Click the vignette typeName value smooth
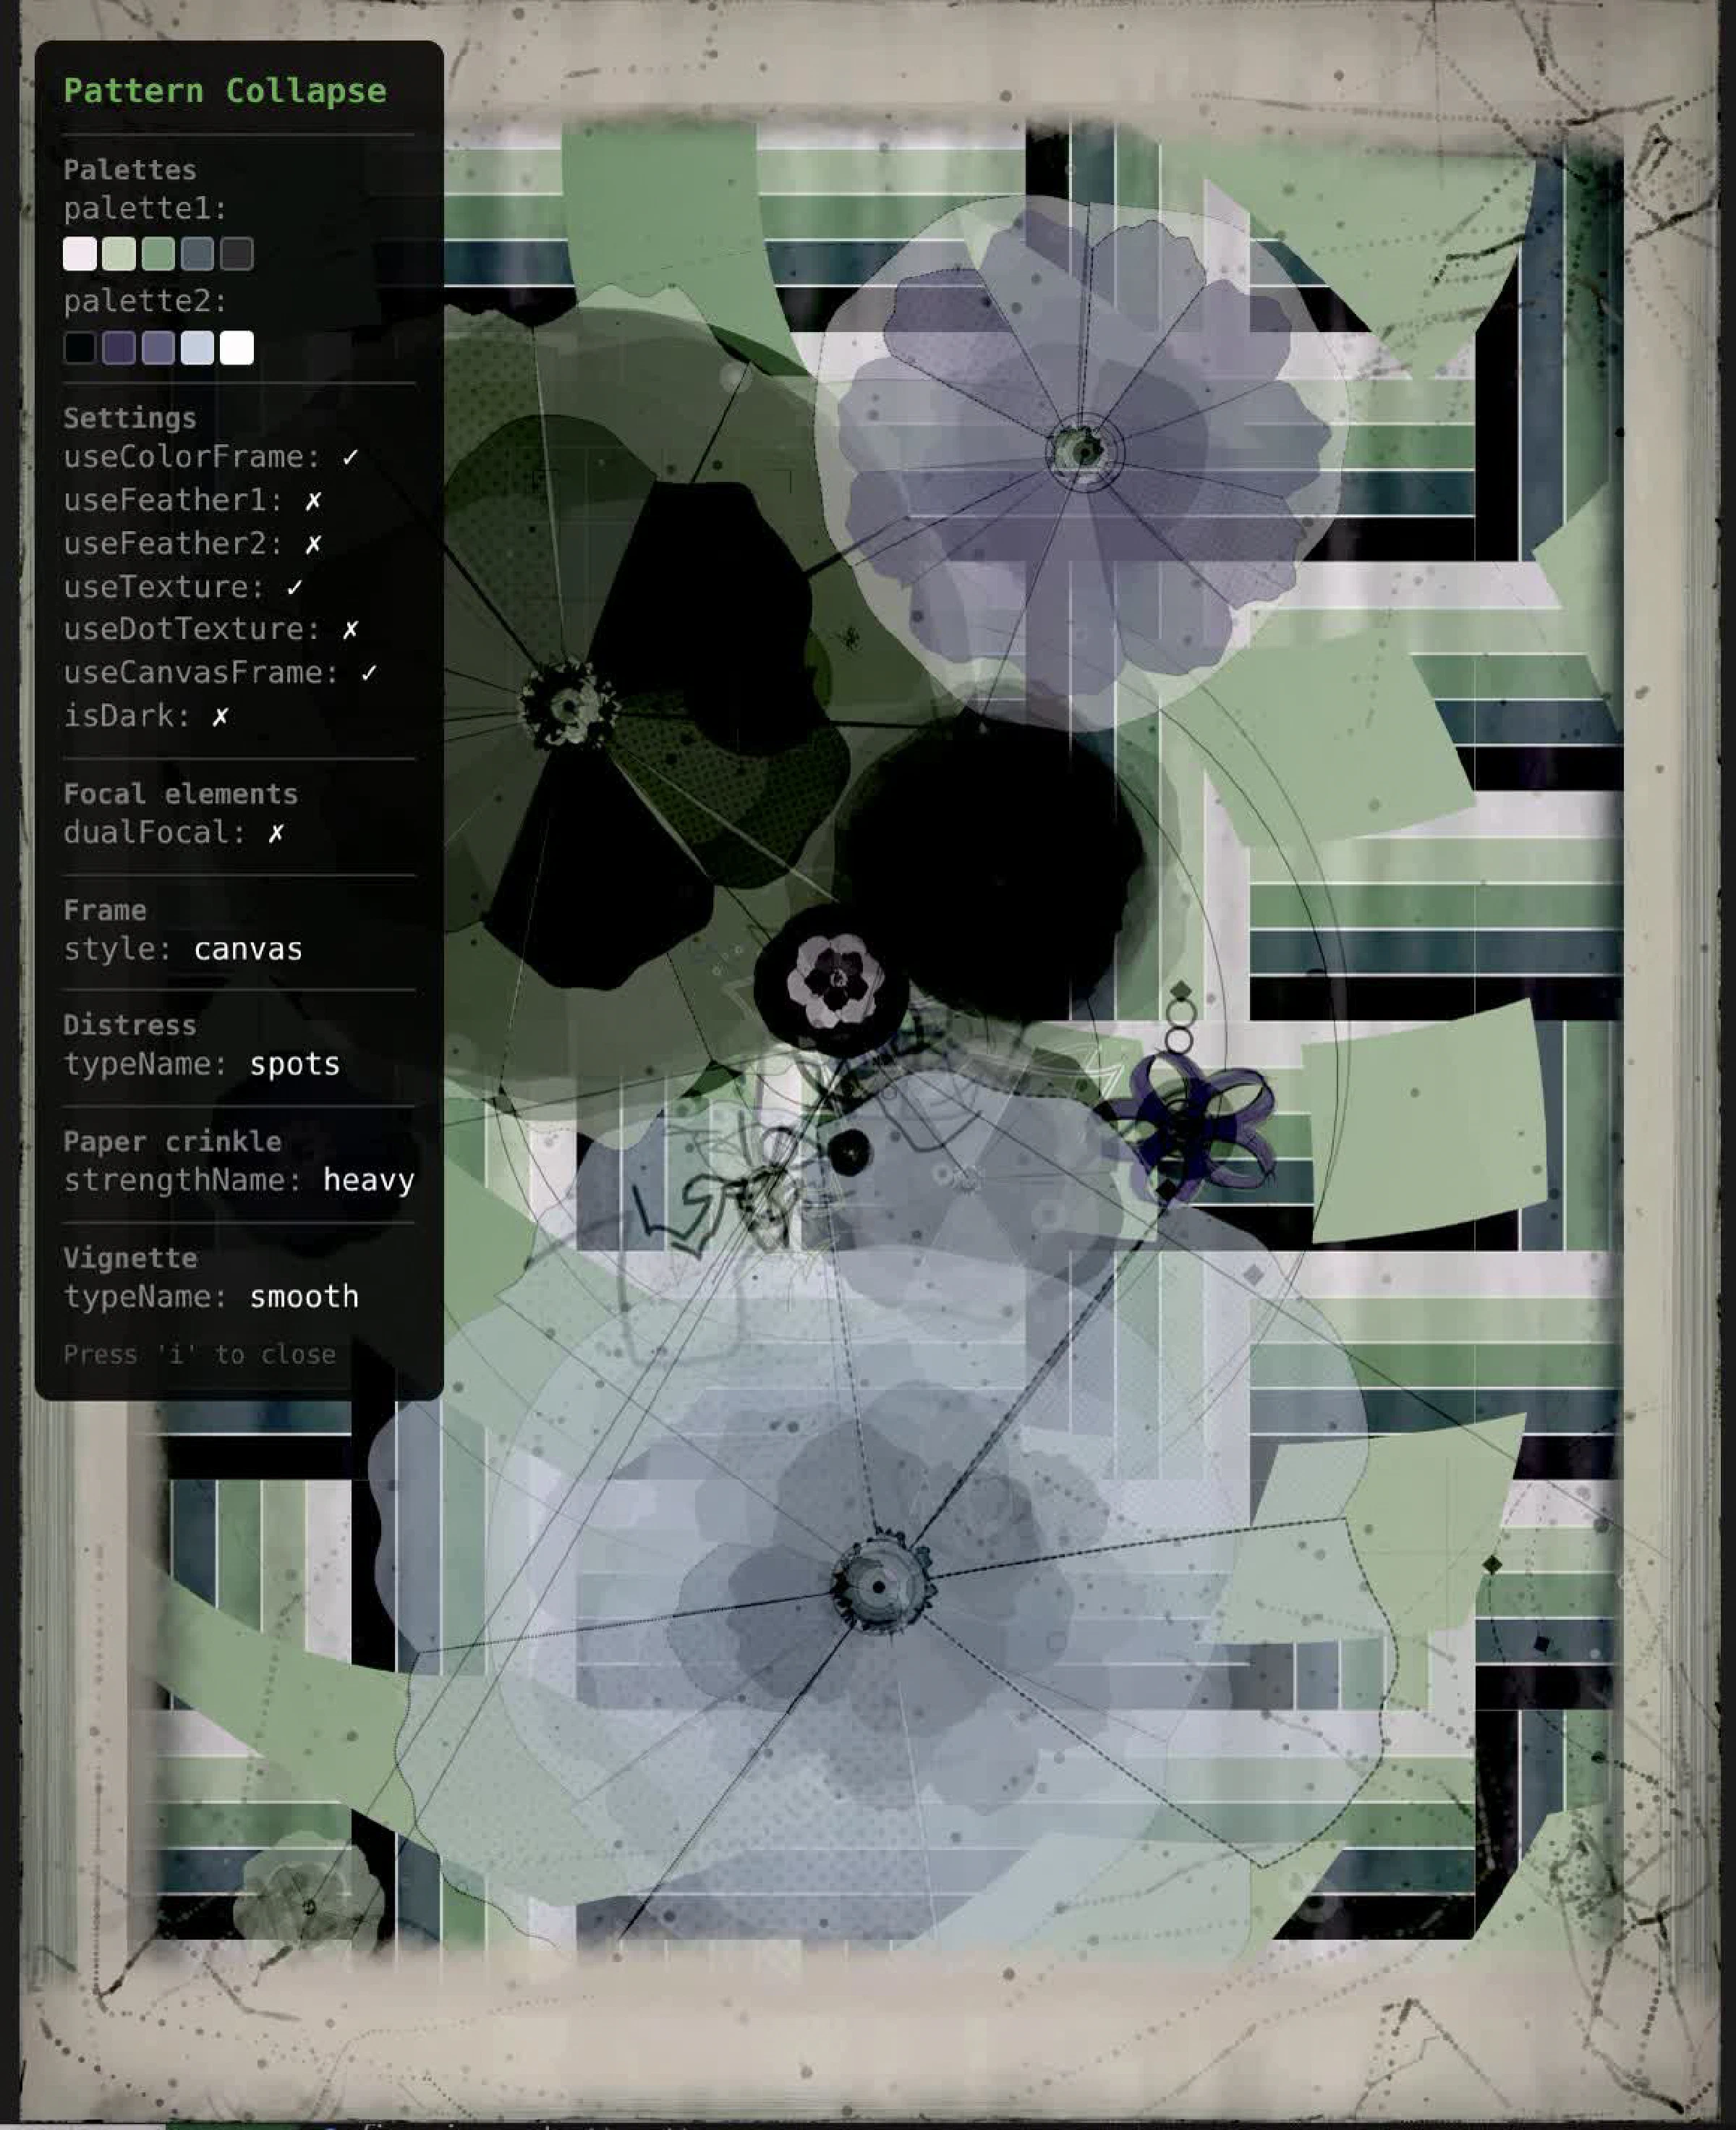Screen dimensions: 1736x2130 point(304,1297)
